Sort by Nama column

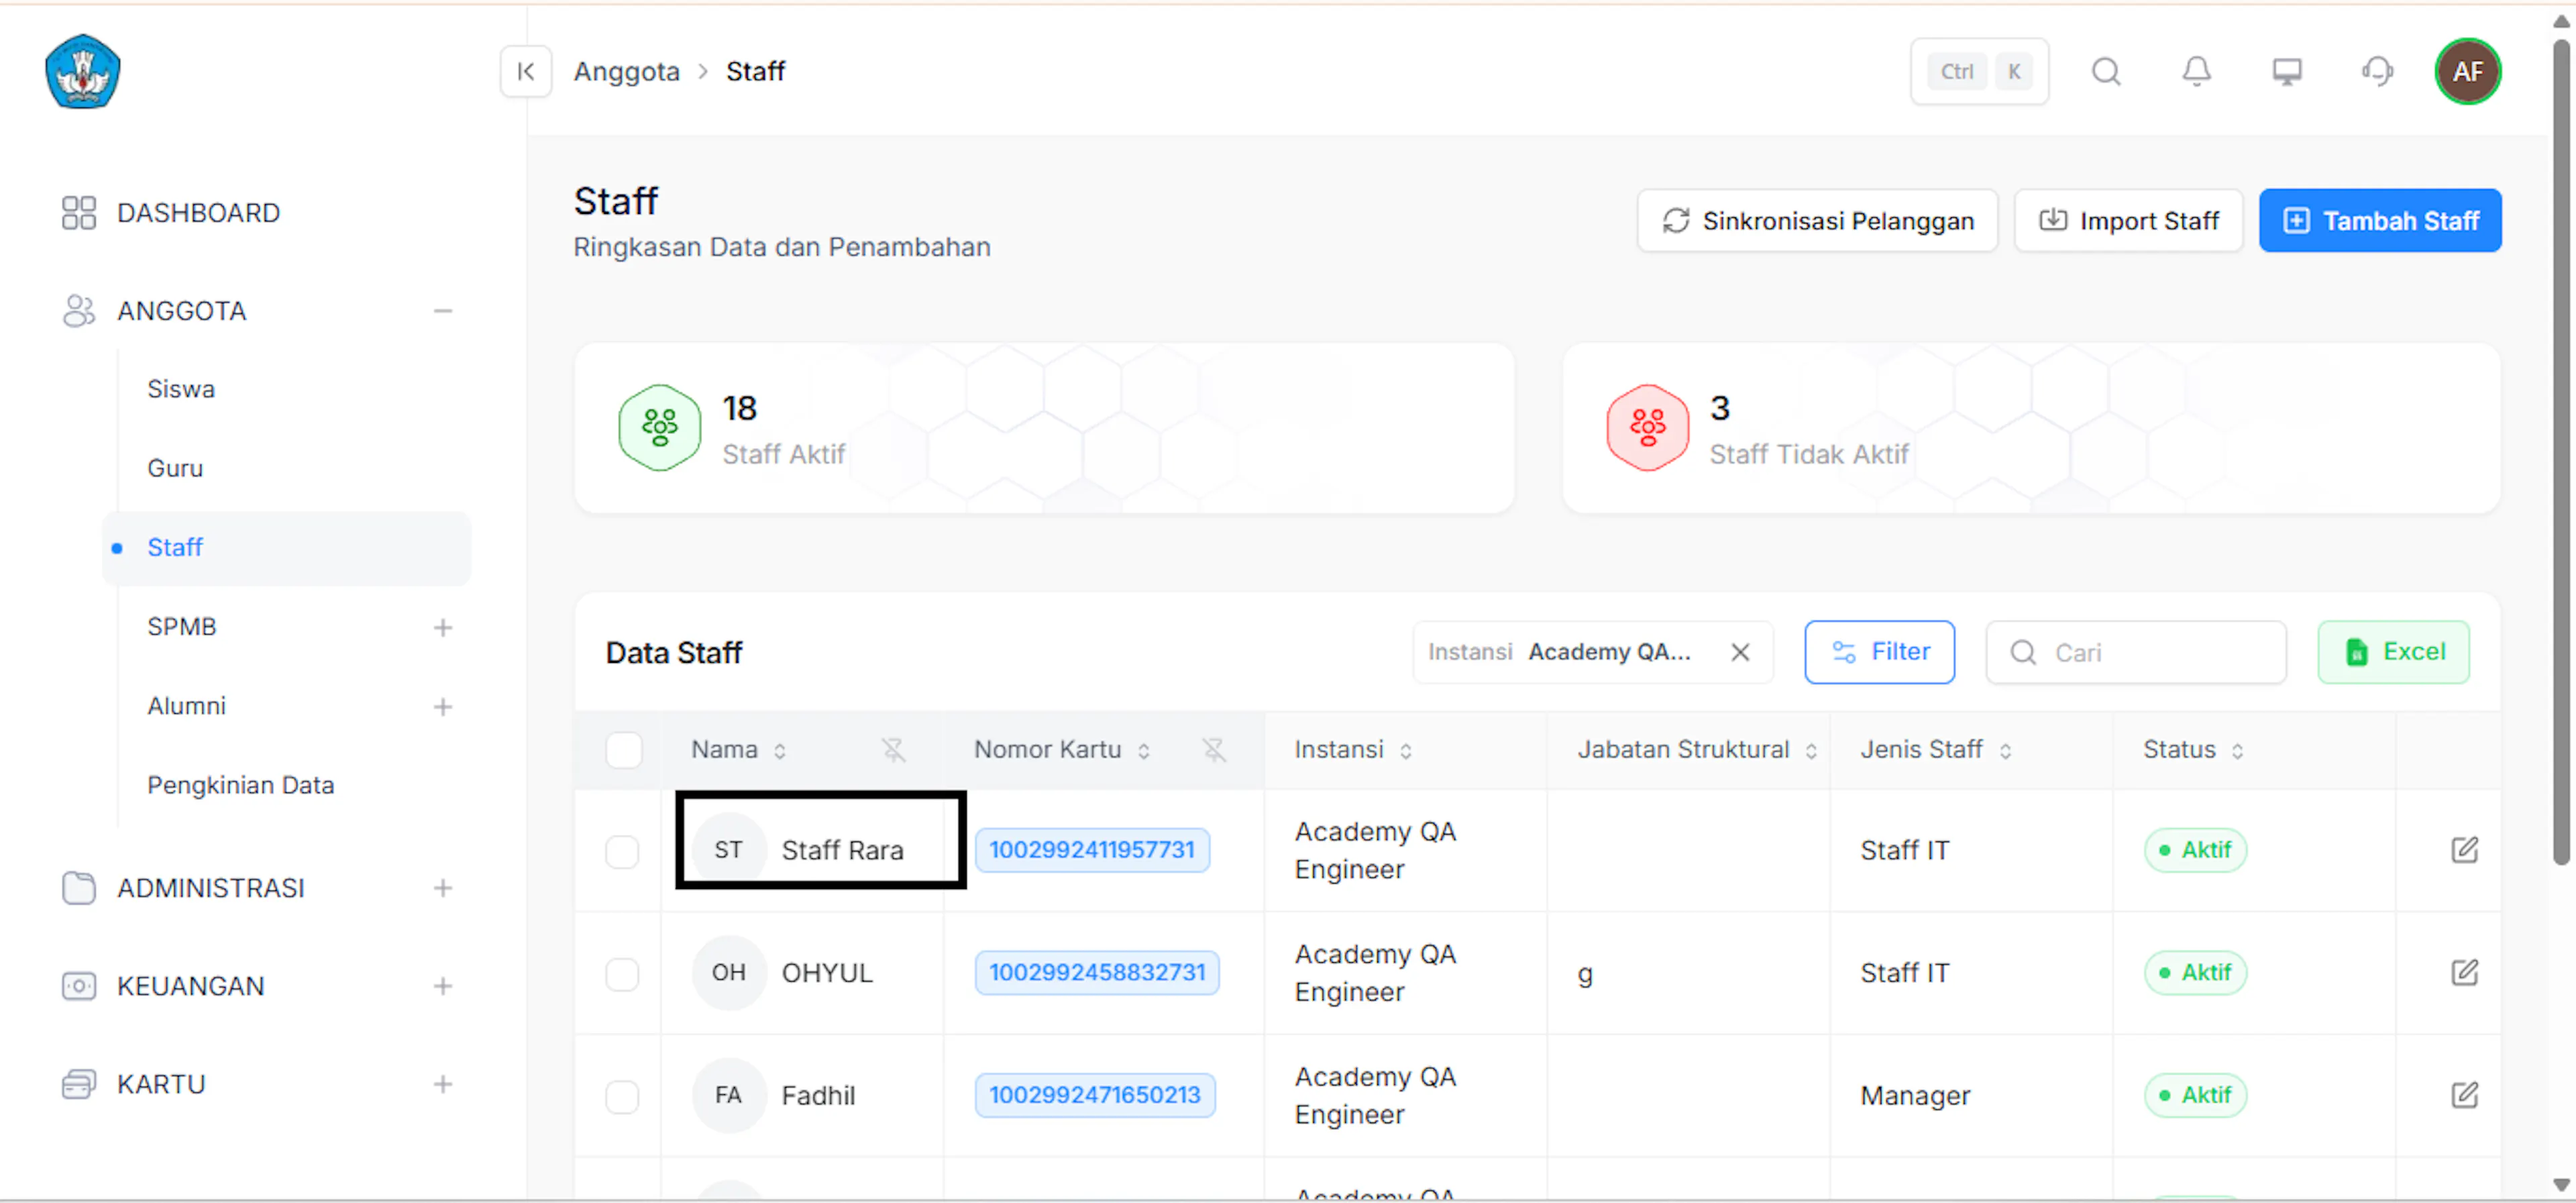[x=780, y=751]
